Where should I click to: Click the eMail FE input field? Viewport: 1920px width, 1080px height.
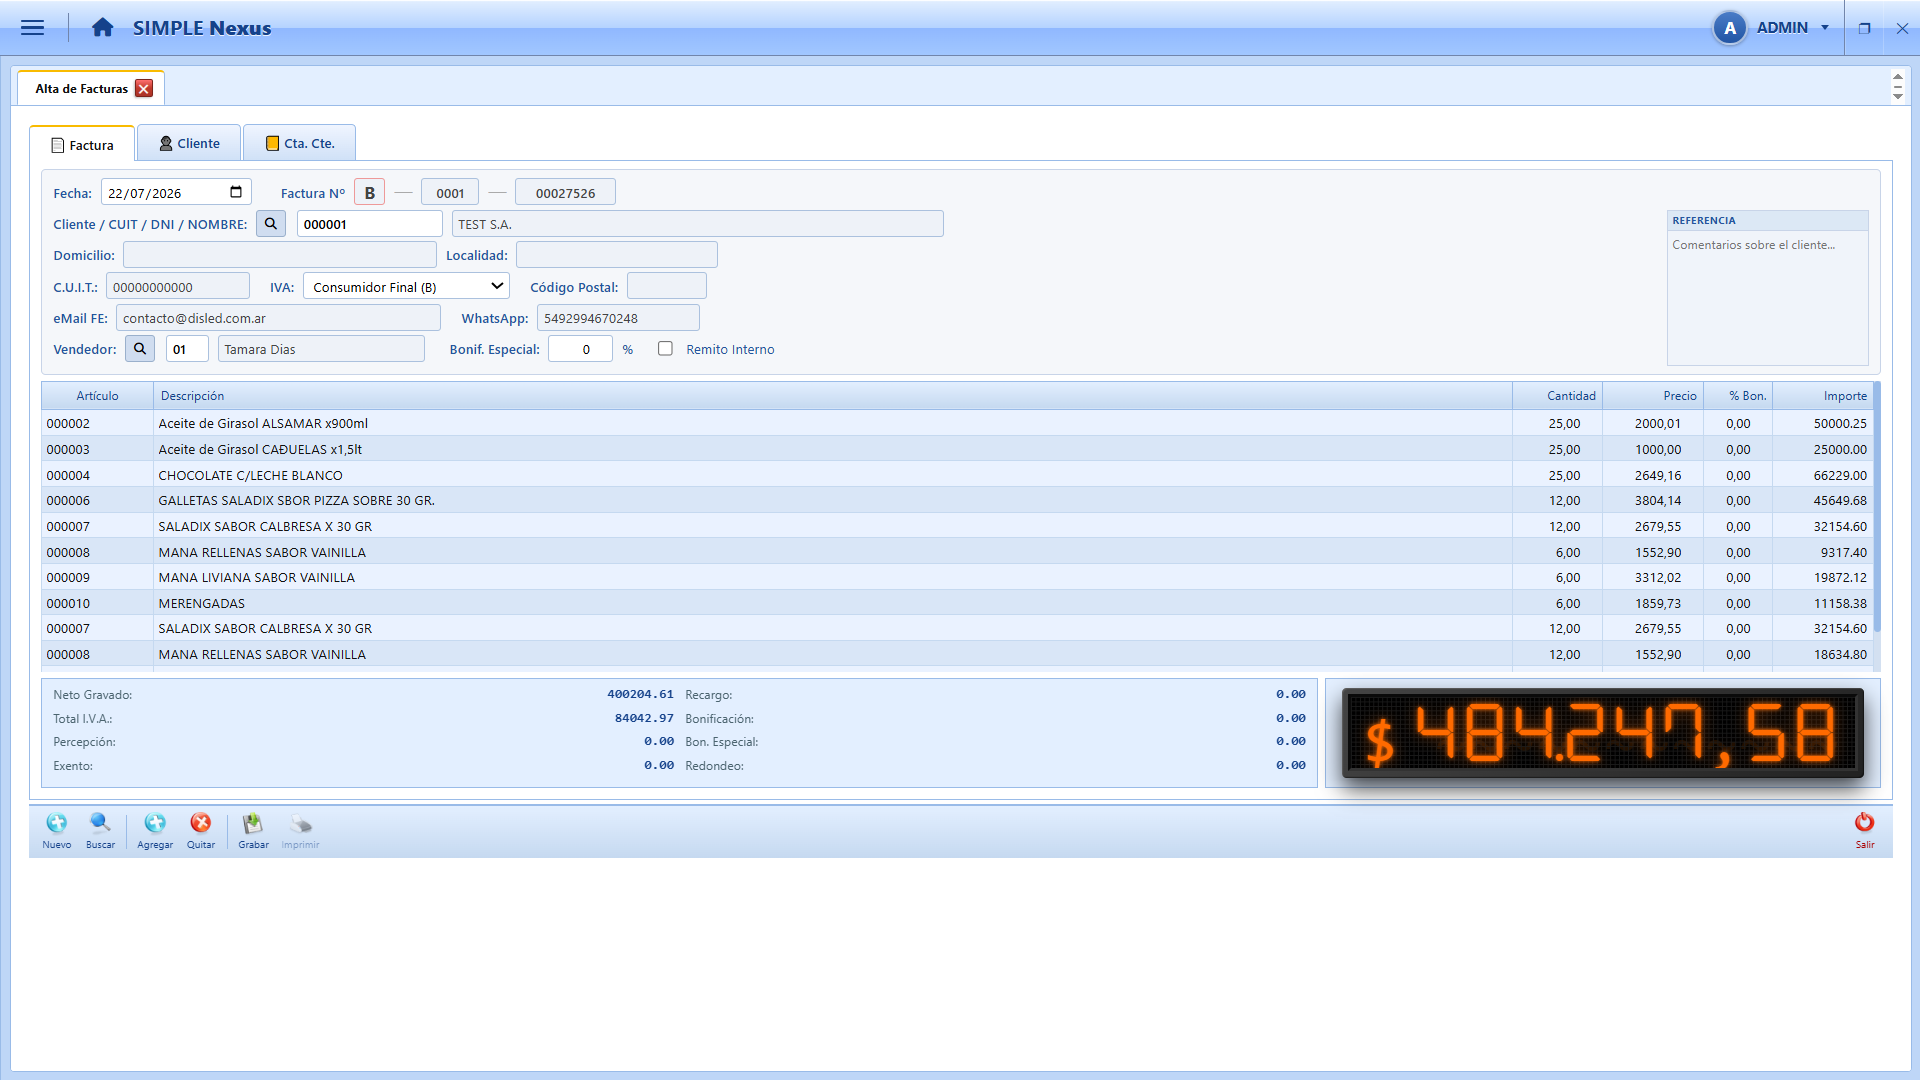click(278, 318)
